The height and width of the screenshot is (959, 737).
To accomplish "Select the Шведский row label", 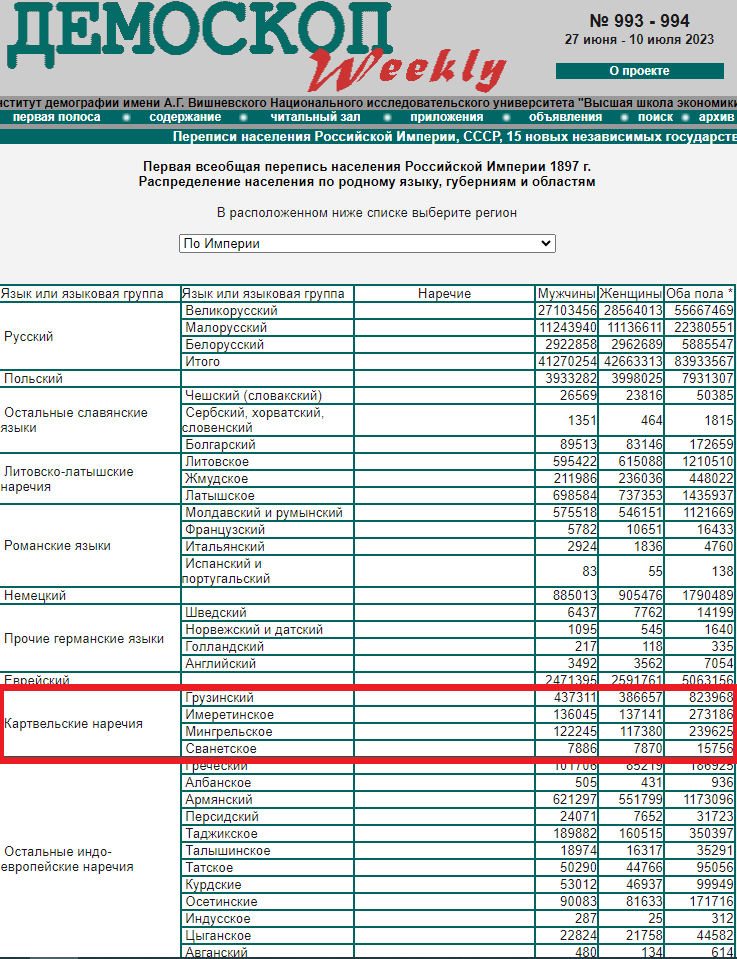I will 216,613.
